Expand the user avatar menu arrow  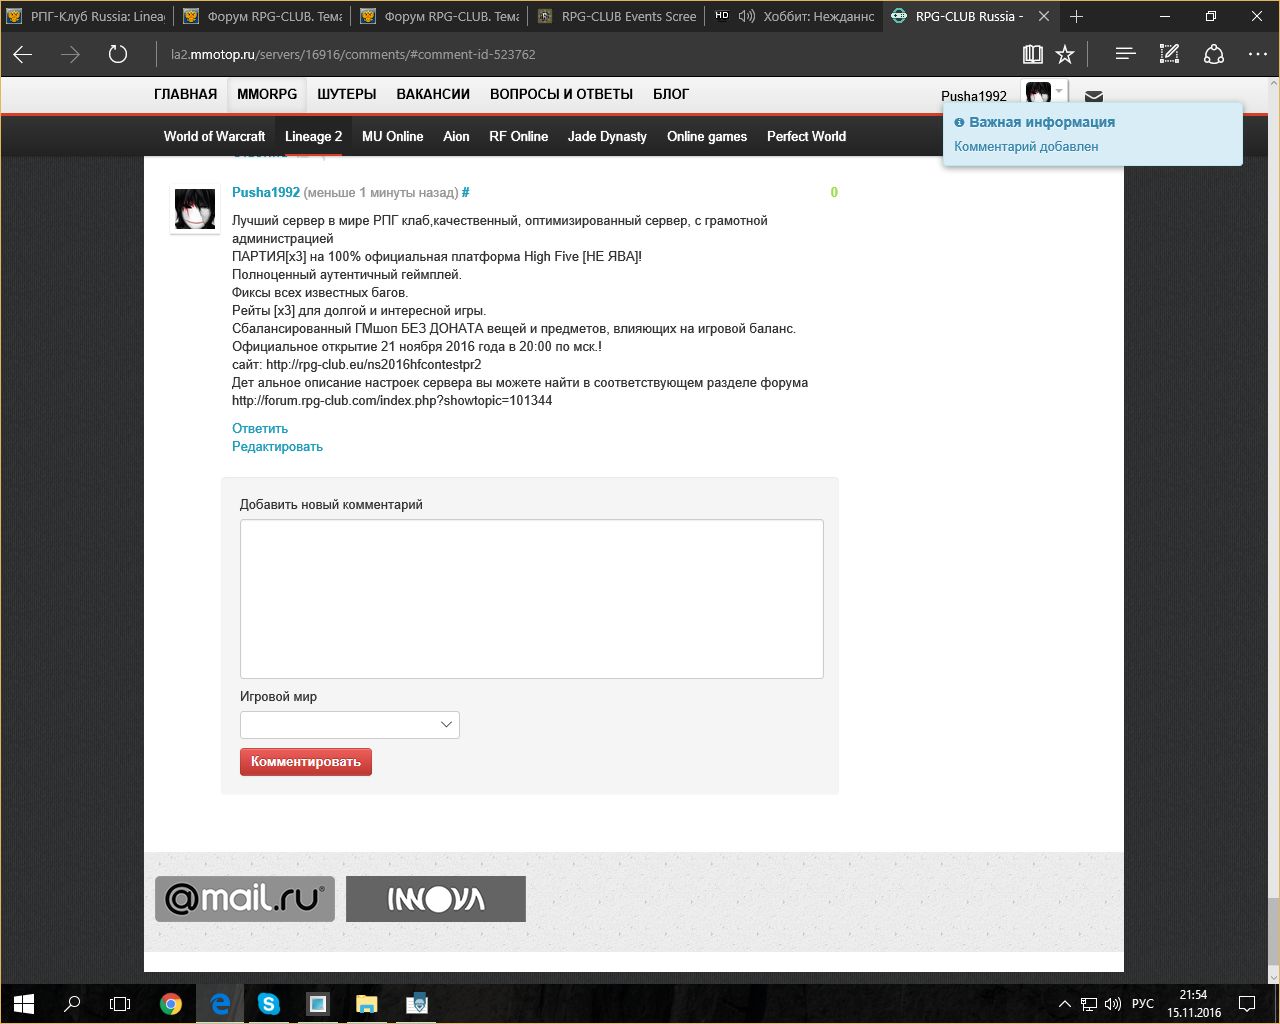[1059, 92]
